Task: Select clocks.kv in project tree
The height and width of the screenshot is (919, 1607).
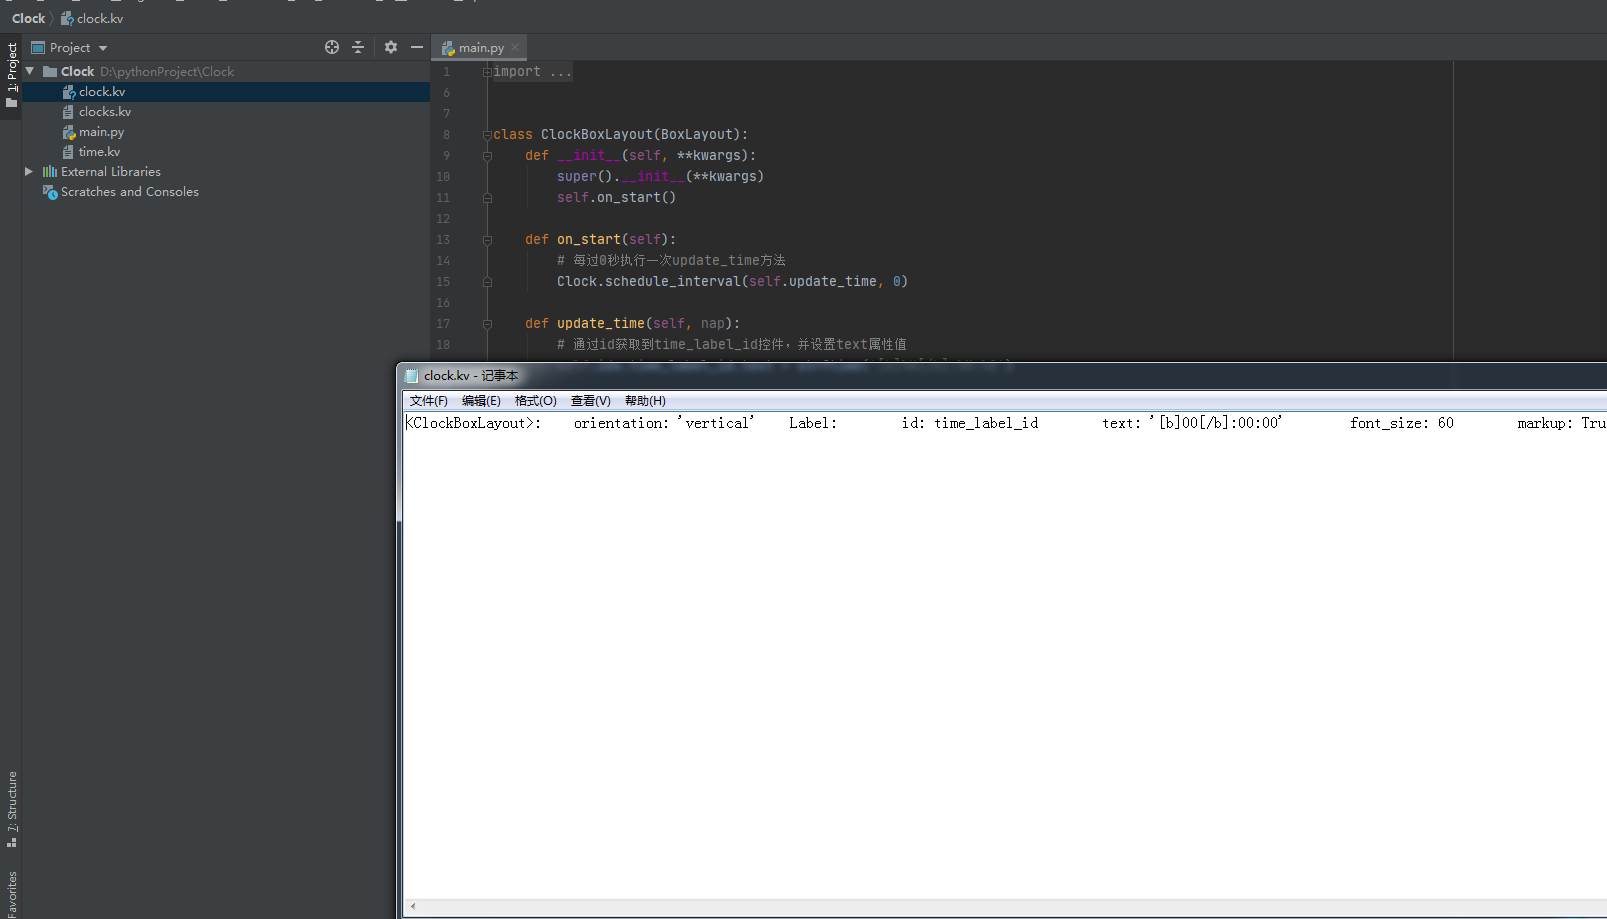Action: coord(104,112)
